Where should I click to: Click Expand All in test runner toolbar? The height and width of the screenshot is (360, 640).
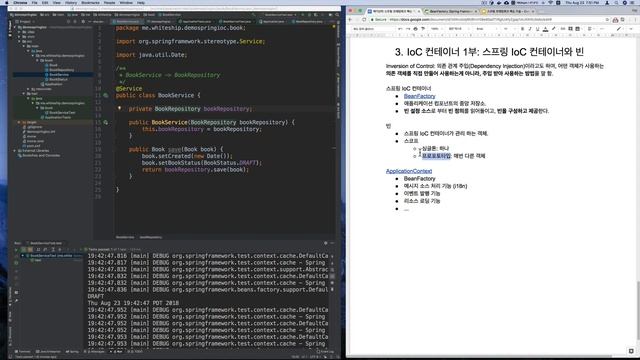53,249
